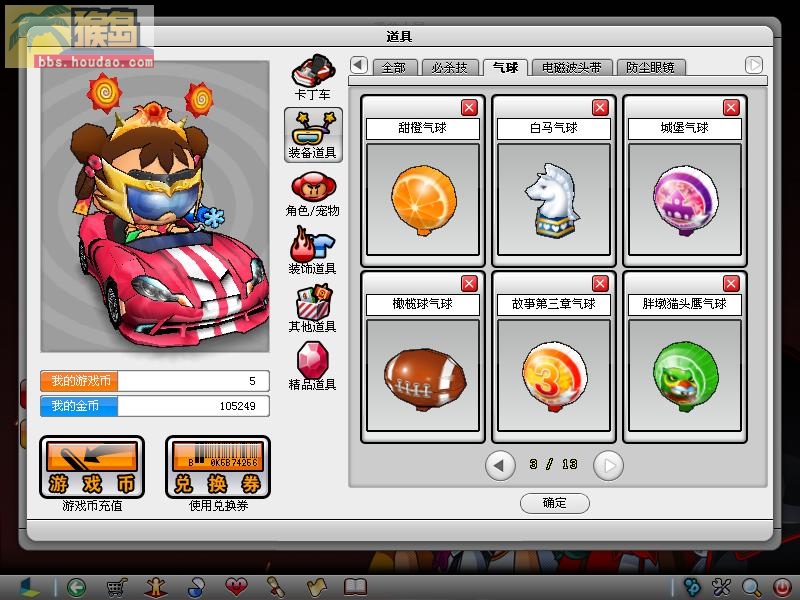Viewport: 800px width, 600px height.
Task: Remove the 白马气球 item with its X
Action: (x=600, y=108)
